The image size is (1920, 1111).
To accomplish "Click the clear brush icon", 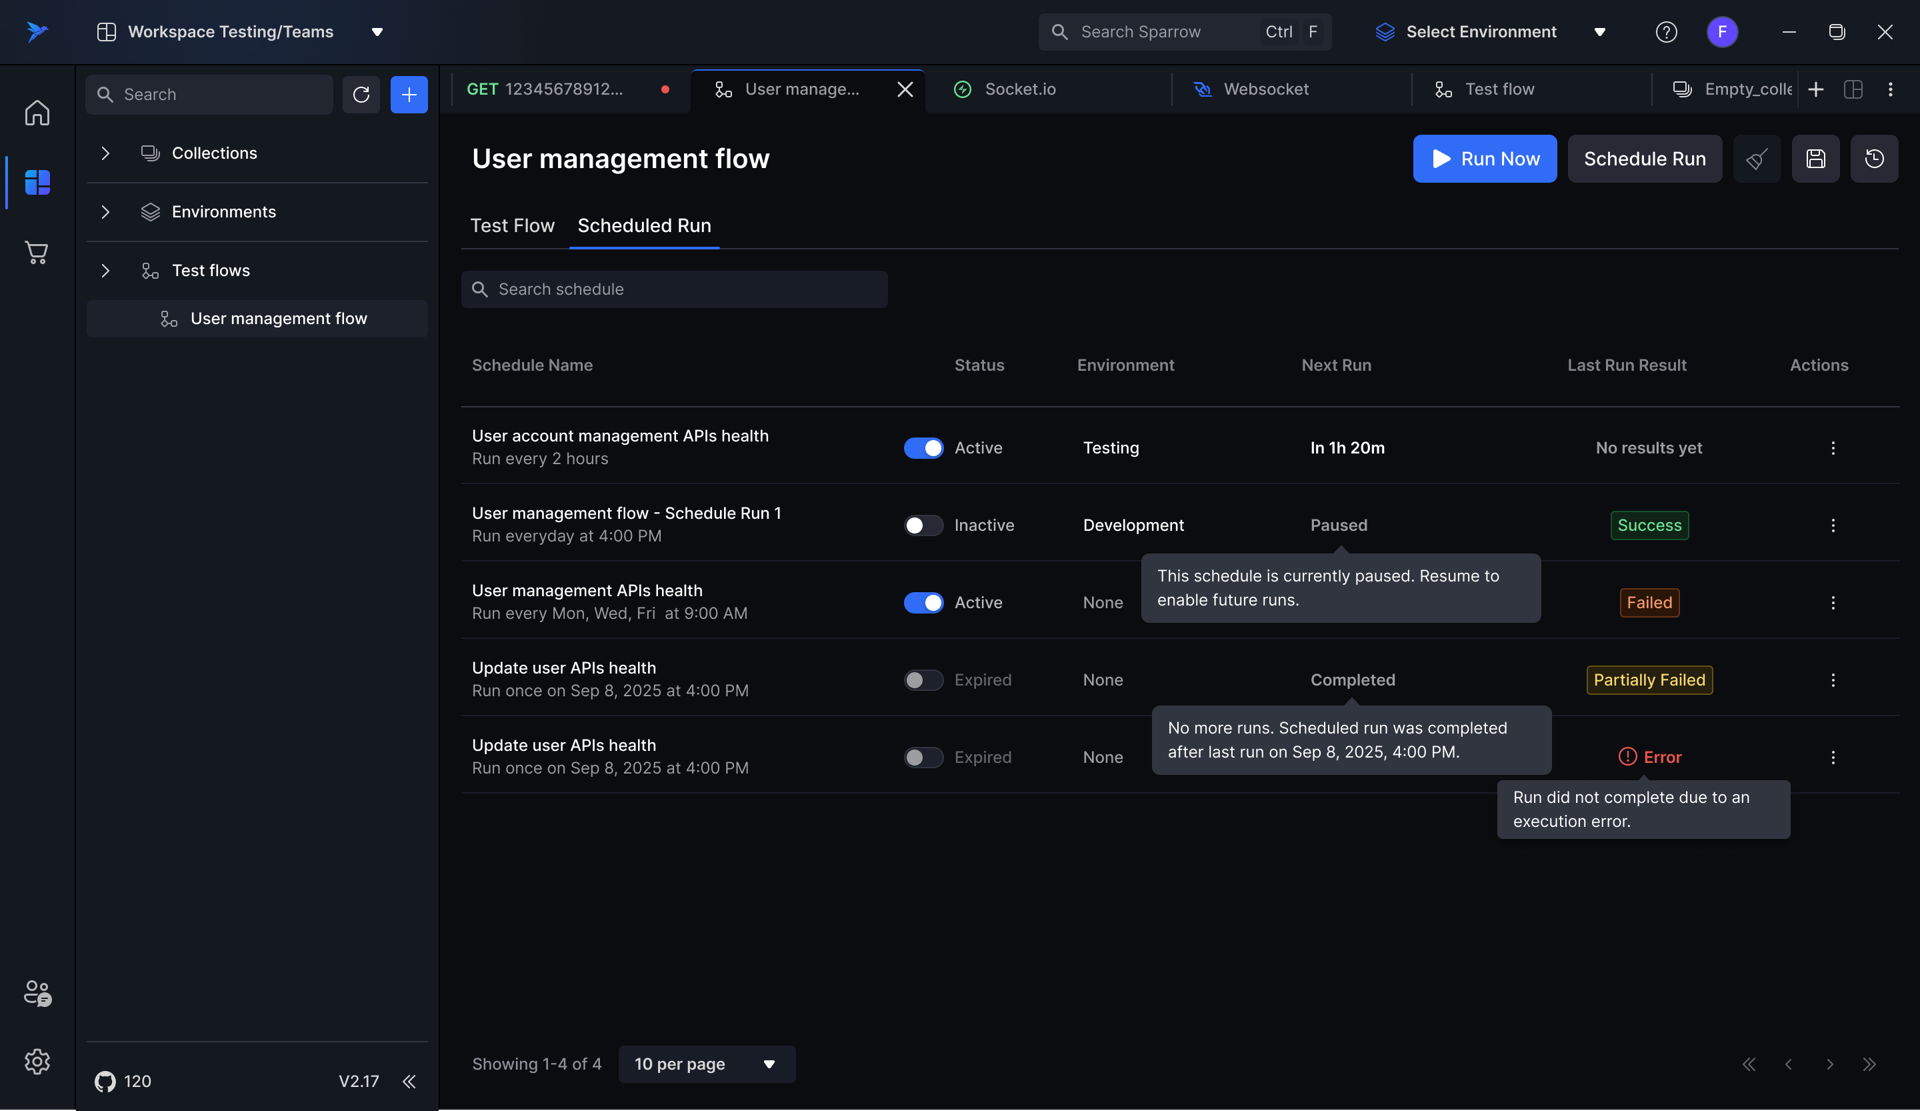I will point(1756,159).
